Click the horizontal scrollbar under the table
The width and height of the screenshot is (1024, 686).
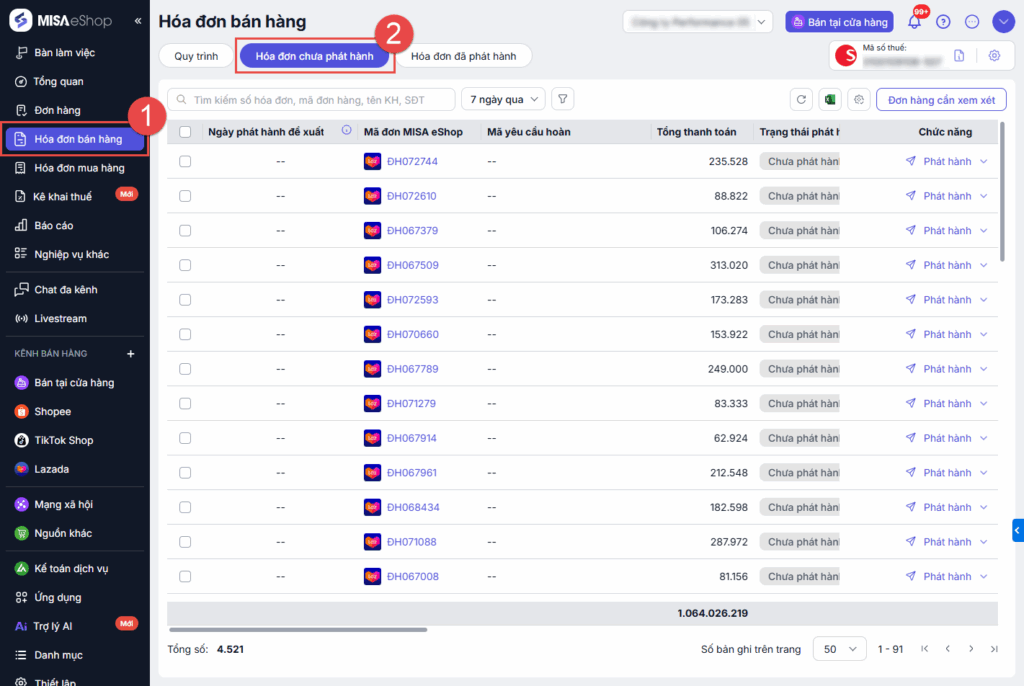coord(298,630)
